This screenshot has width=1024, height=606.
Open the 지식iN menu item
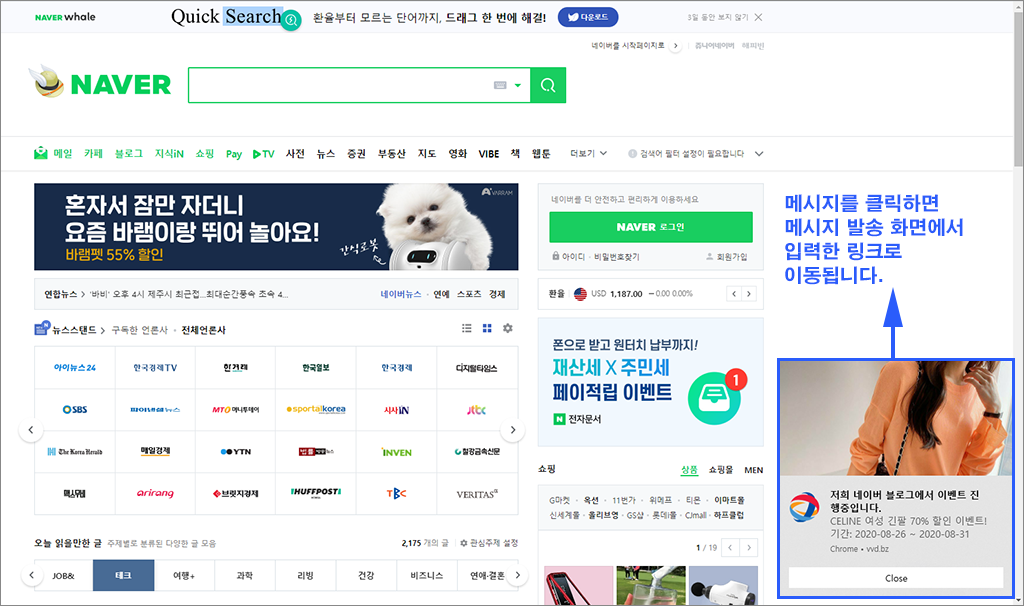[169, 153]
